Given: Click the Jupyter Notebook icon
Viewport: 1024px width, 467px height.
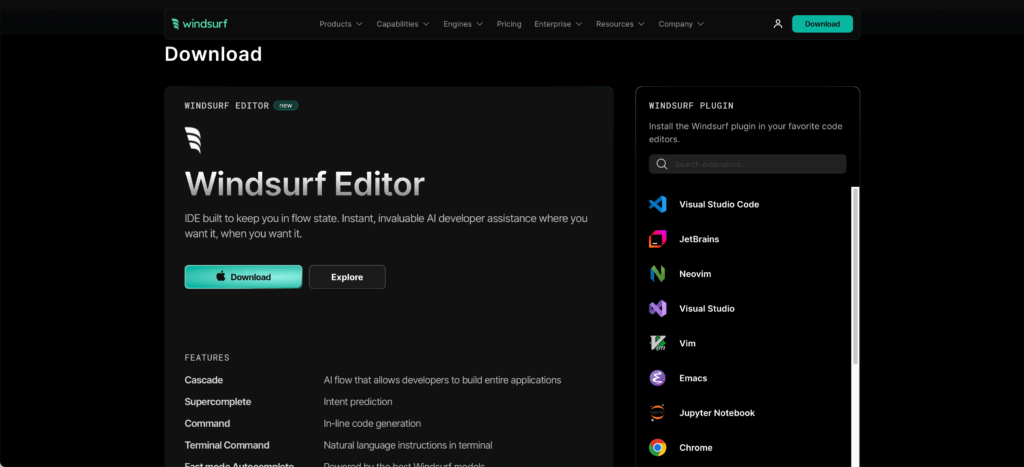Looking at the screenshot, I should (x=658, y=413).
